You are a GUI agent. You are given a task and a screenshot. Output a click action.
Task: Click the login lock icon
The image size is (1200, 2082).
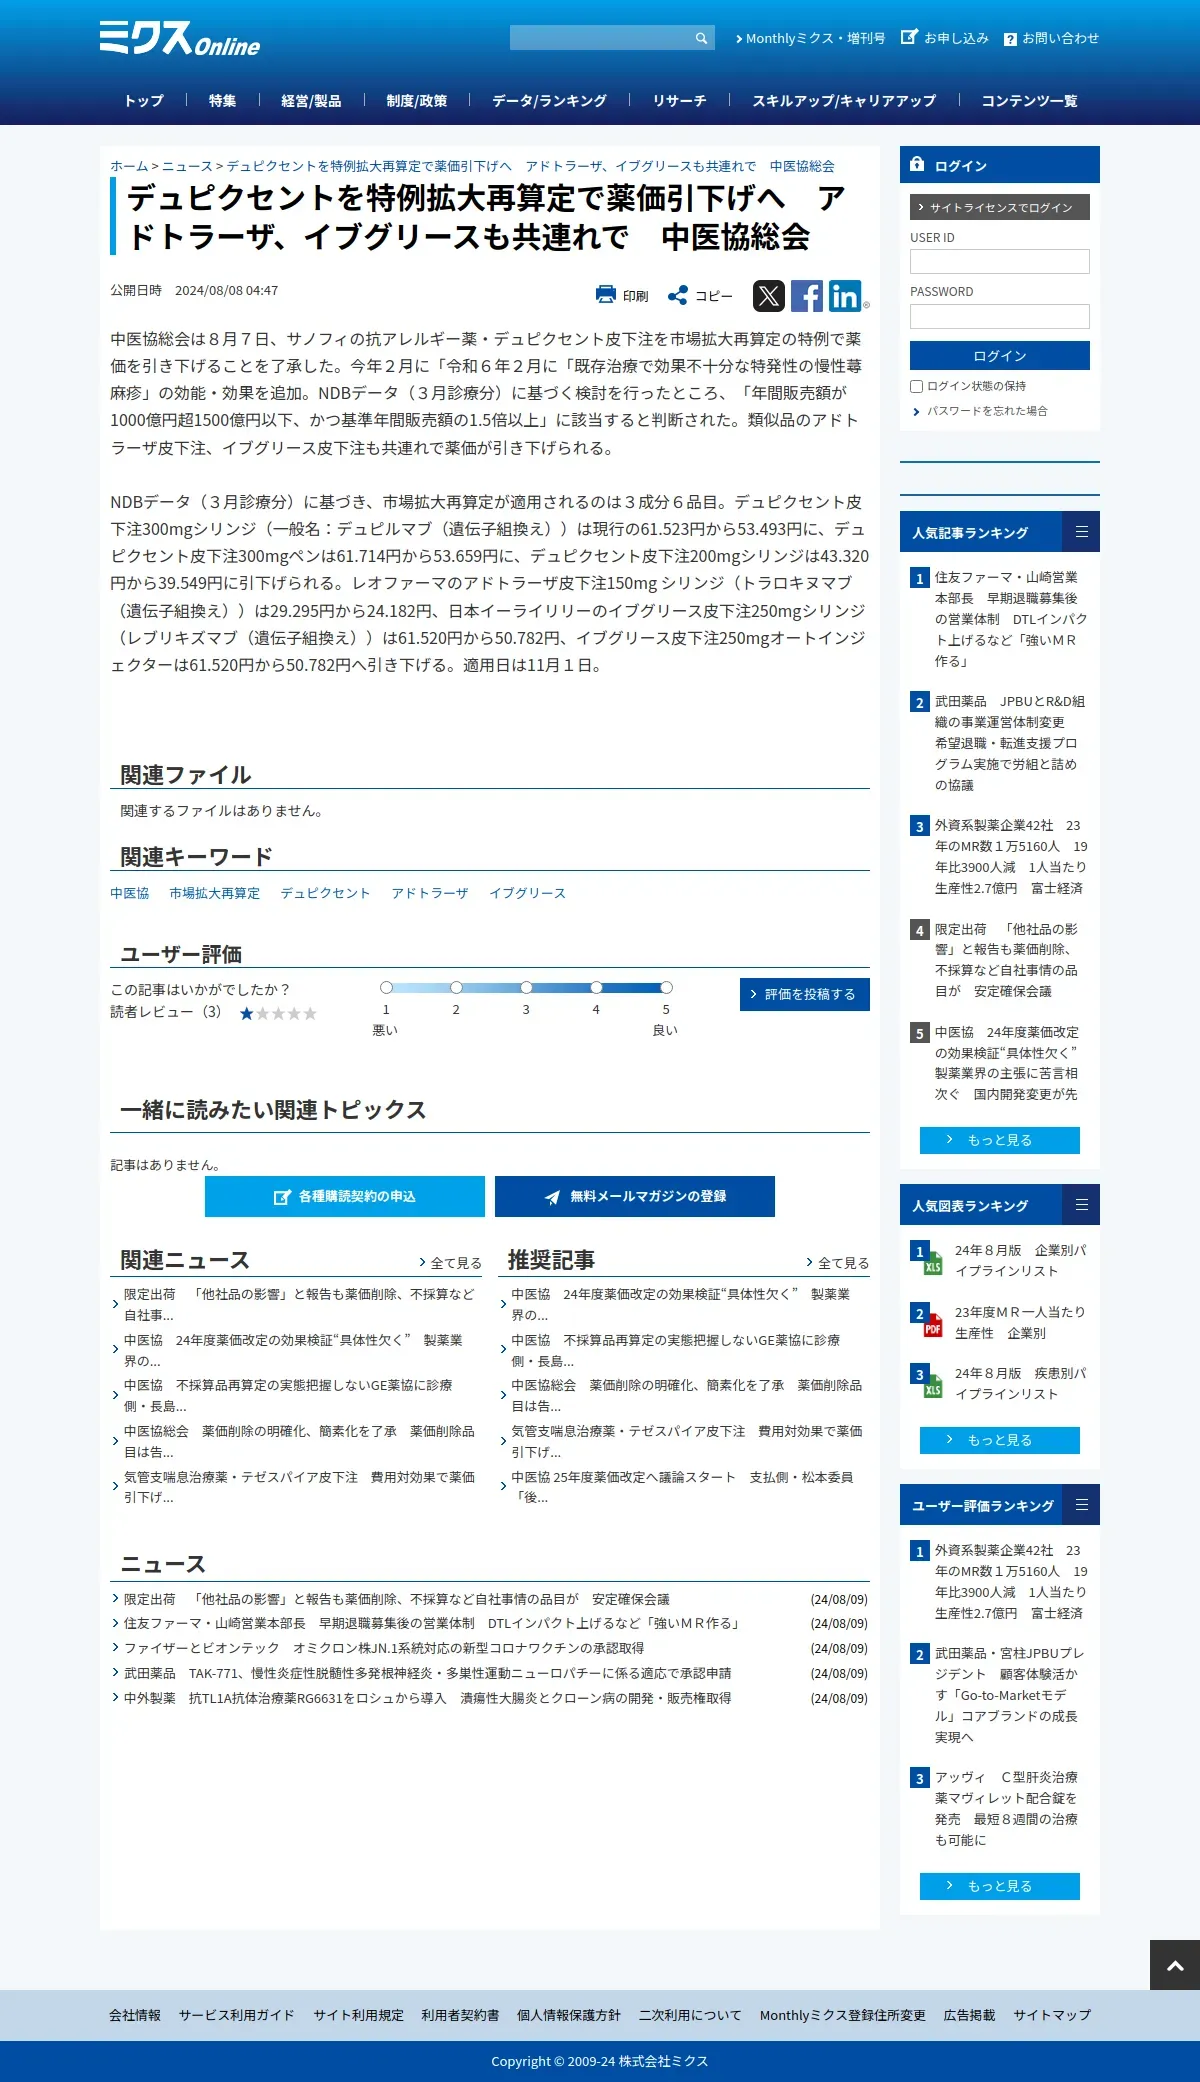pyautogui.click(x=917, y=164)
